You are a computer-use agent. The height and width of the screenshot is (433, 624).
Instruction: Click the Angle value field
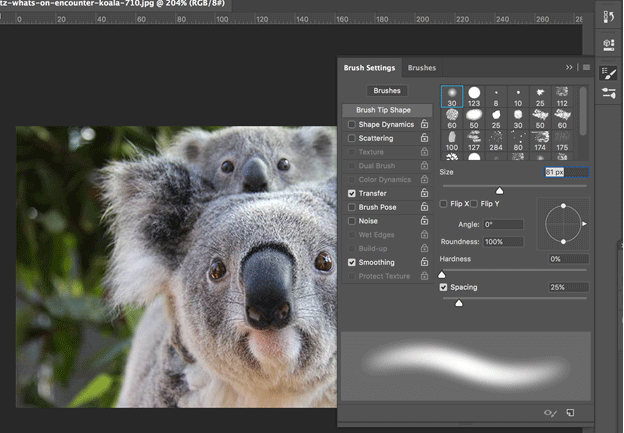point(503,224)
